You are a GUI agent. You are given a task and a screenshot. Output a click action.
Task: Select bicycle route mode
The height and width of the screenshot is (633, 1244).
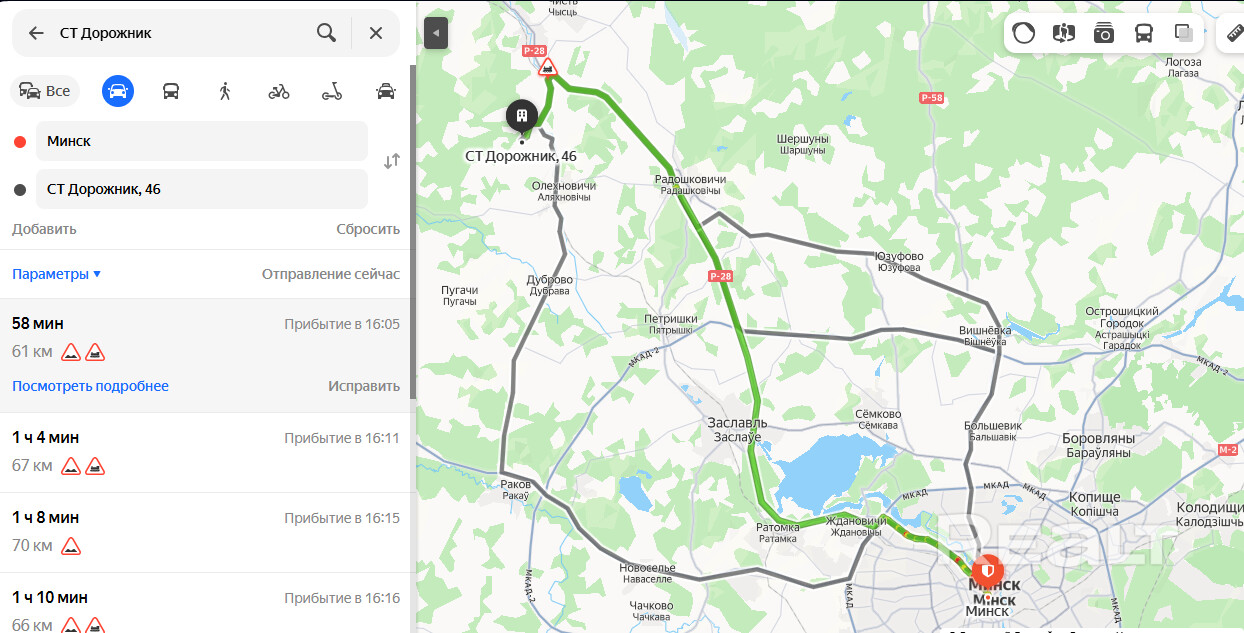pos(279,91)
